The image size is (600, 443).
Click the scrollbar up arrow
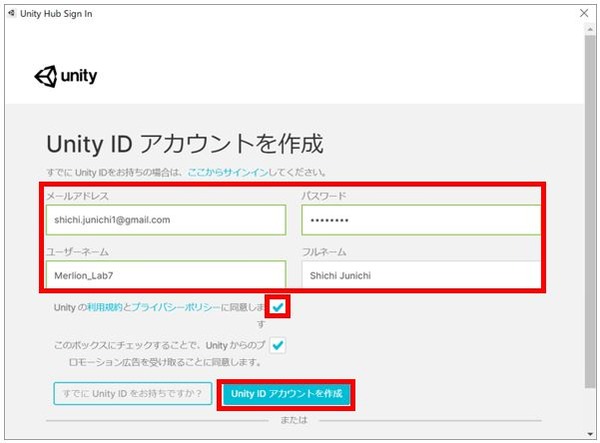pos(590,29)
